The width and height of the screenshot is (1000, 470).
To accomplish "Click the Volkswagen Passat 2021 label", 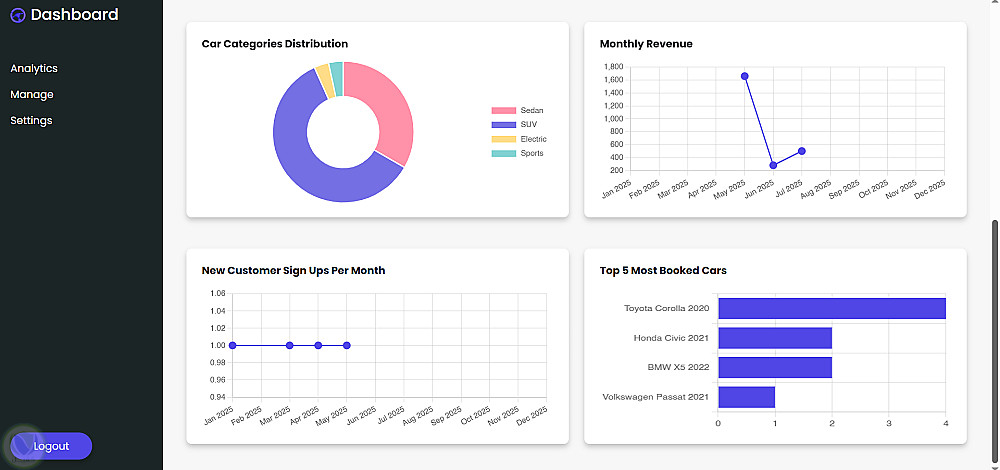I will [656, 397].
